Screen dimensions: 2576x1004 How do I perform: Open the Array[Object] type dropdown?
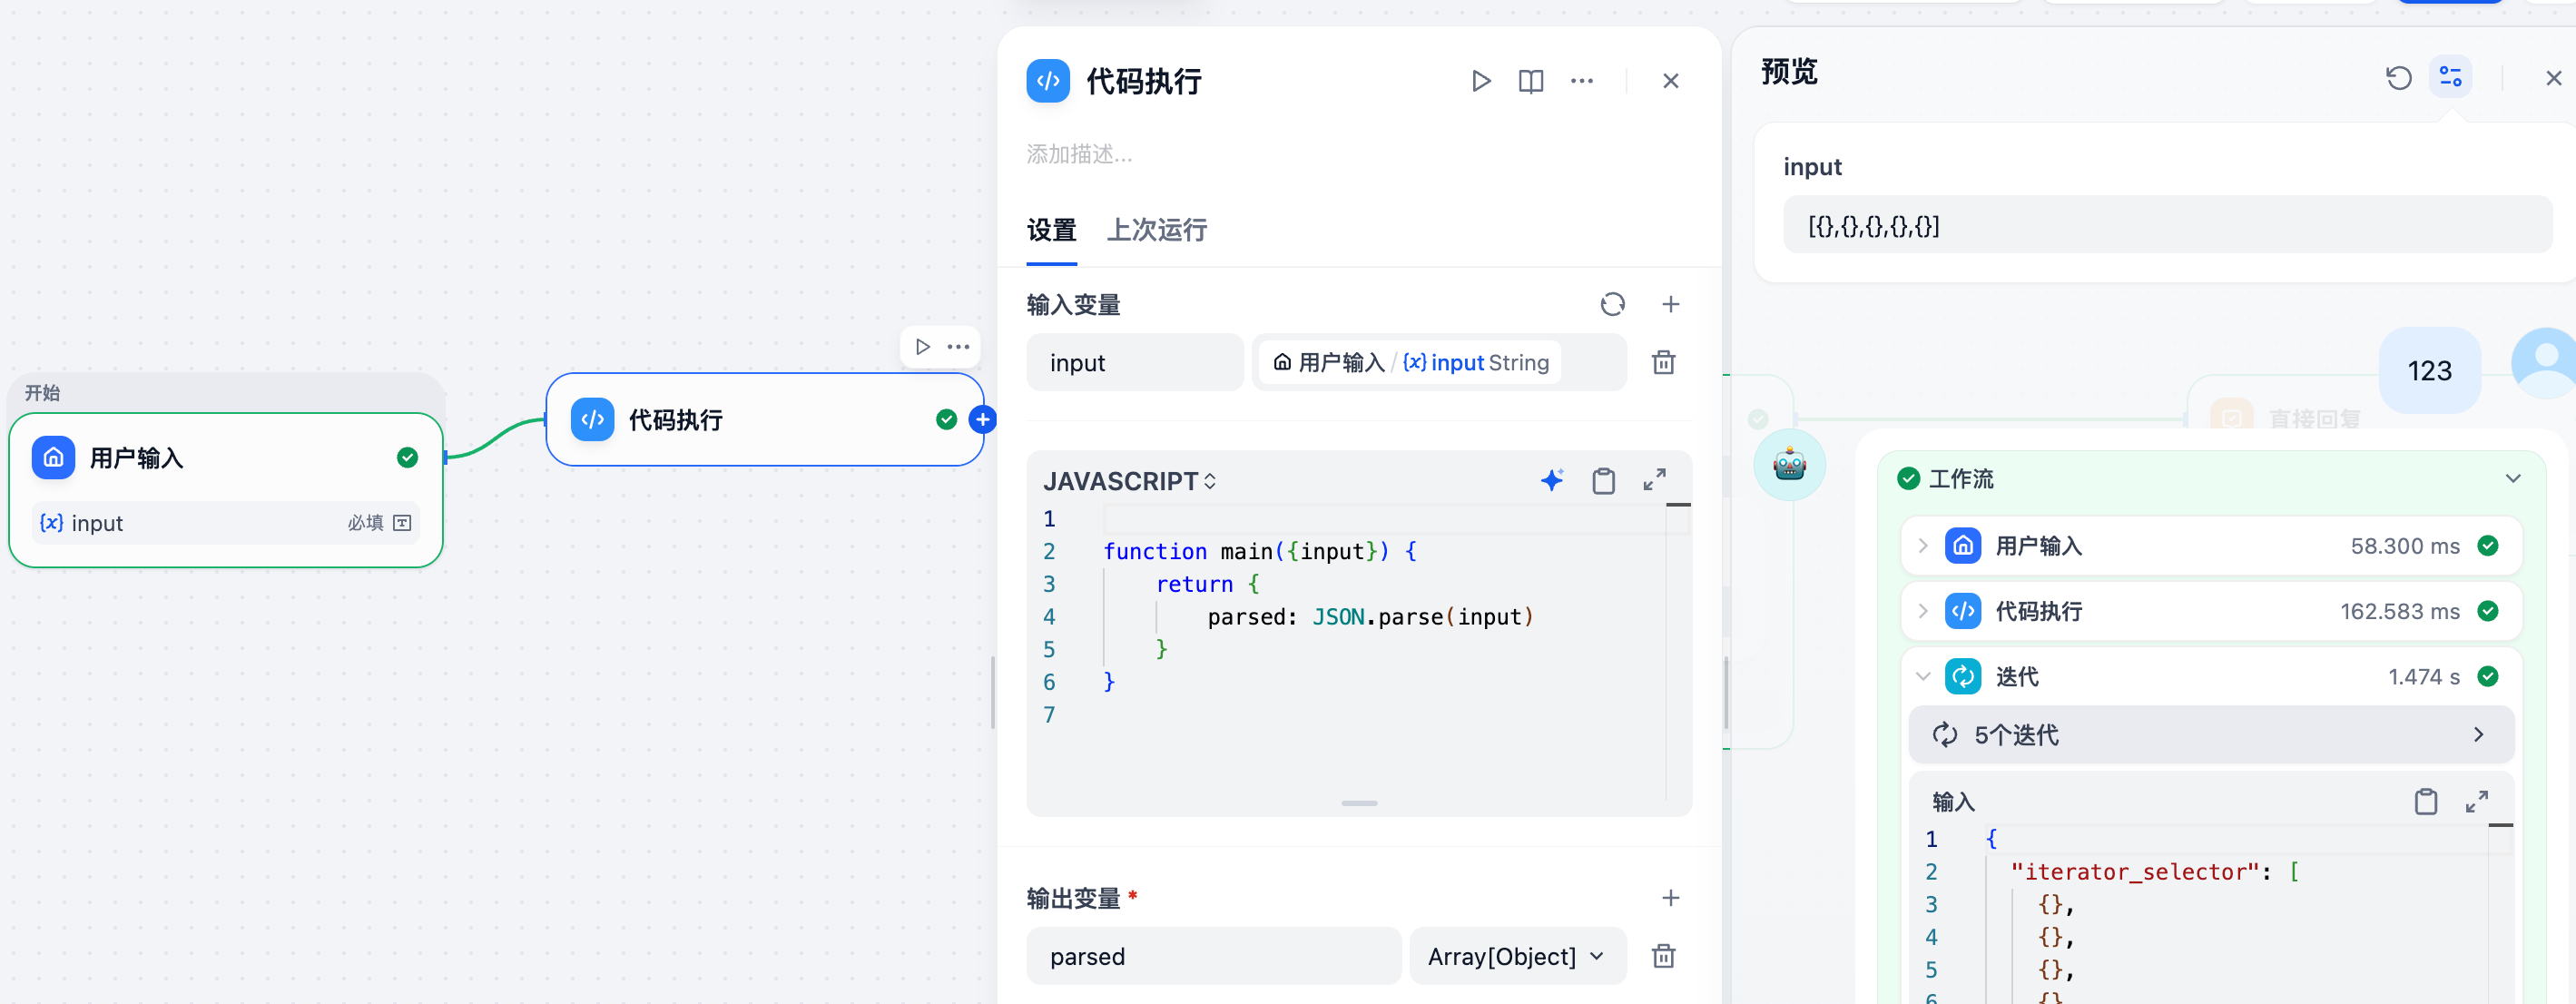pyautogui.click(x=1517, y=957)
